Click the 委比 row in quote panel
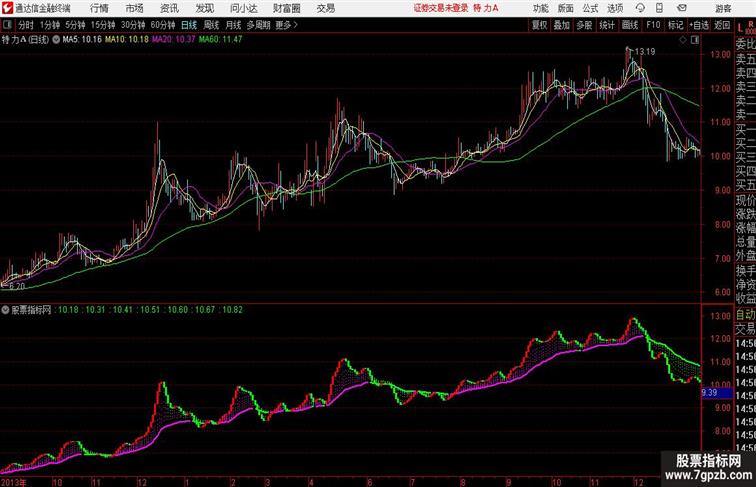The image size is (756, 487). click(x=745, y=44)
